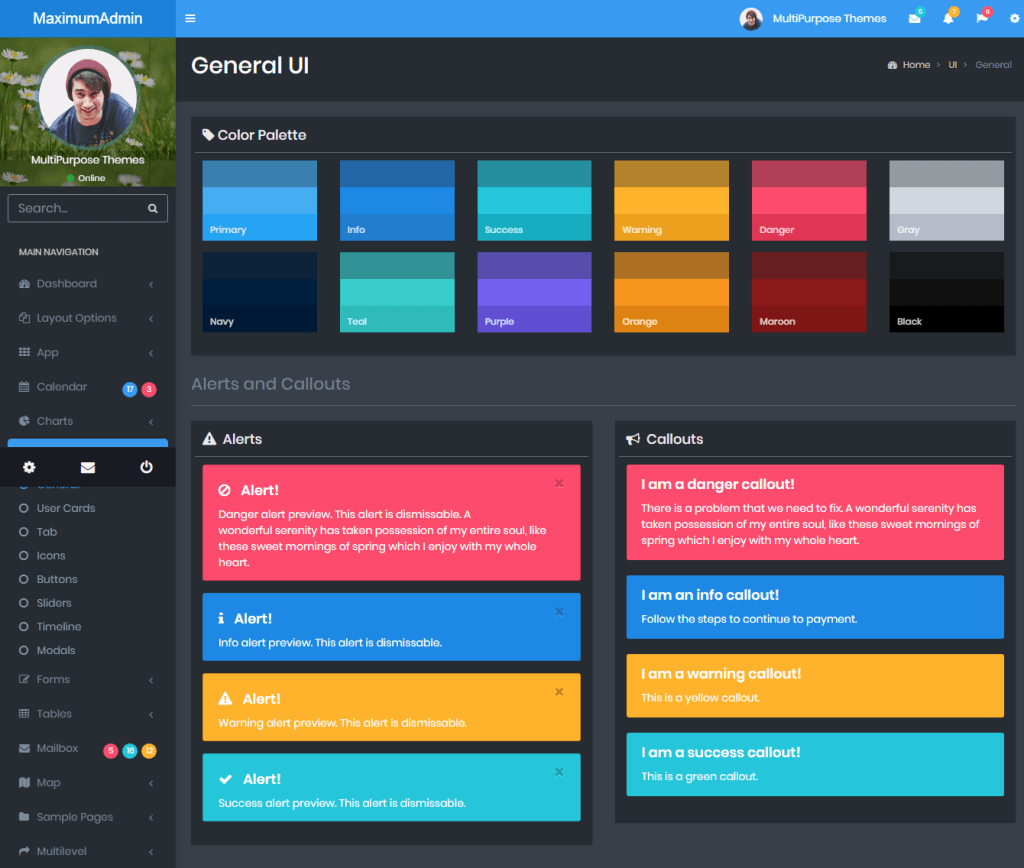Select the Primary color swatch
The width and height of the screenshot is (1024, 868).
[x=259, y=201]
